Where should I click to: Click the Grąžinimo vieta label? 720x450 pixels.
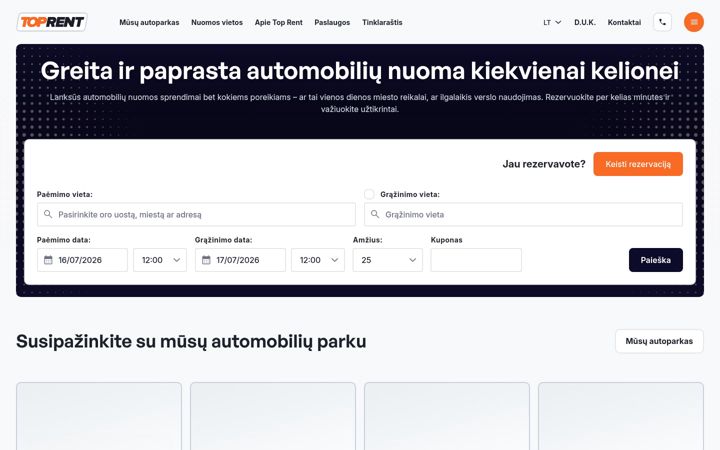[x=410, y=194]
